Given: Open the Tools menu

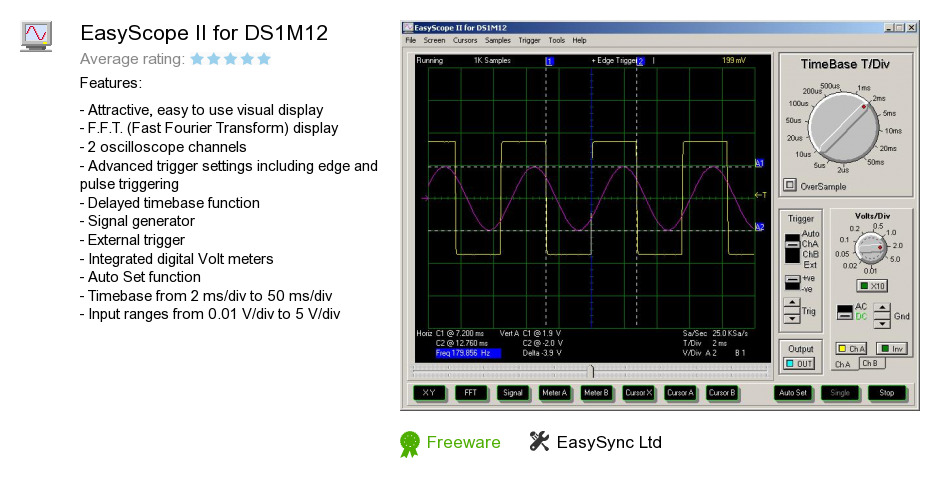Looking at the screenshot, I should pos(556,40).
